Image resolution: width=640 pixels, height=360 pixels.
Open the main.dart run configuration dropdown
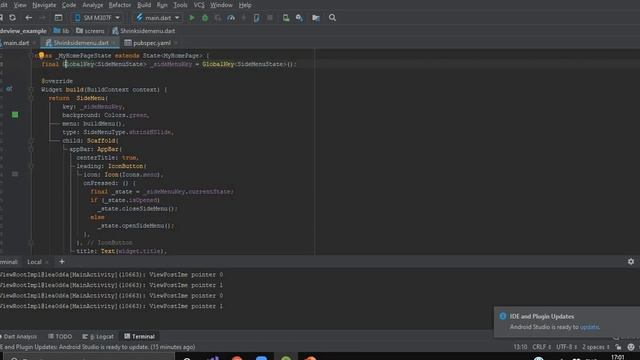click(x=158, y=18)
